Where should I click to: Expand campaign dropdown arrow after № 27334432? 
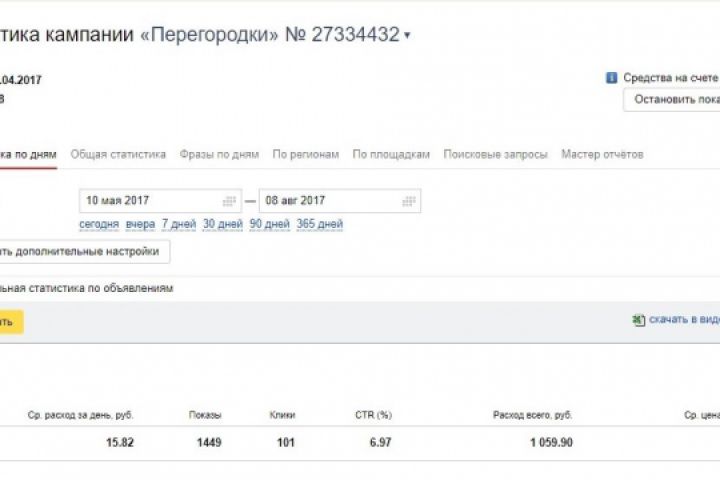click(407, 36)
